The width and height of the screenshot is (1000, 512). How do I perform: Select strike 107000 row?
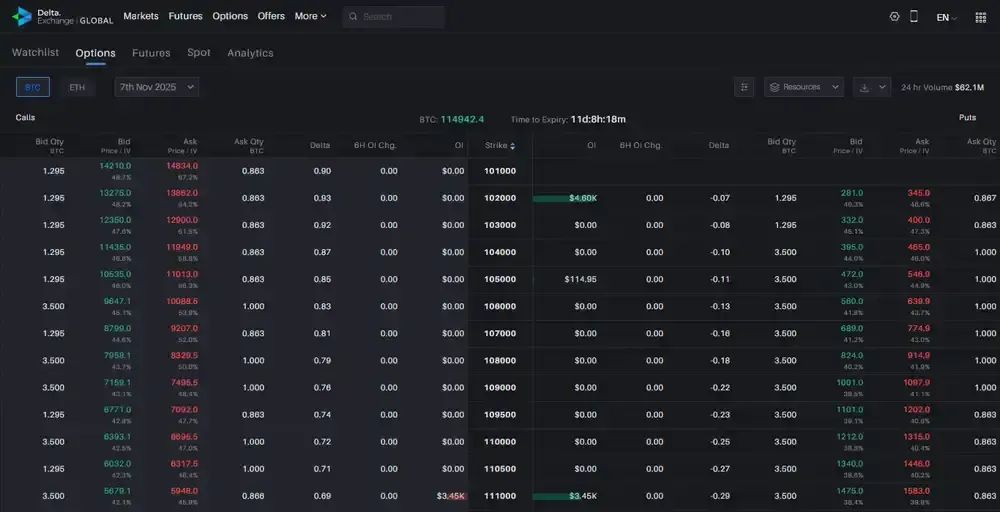coord(500,333)
